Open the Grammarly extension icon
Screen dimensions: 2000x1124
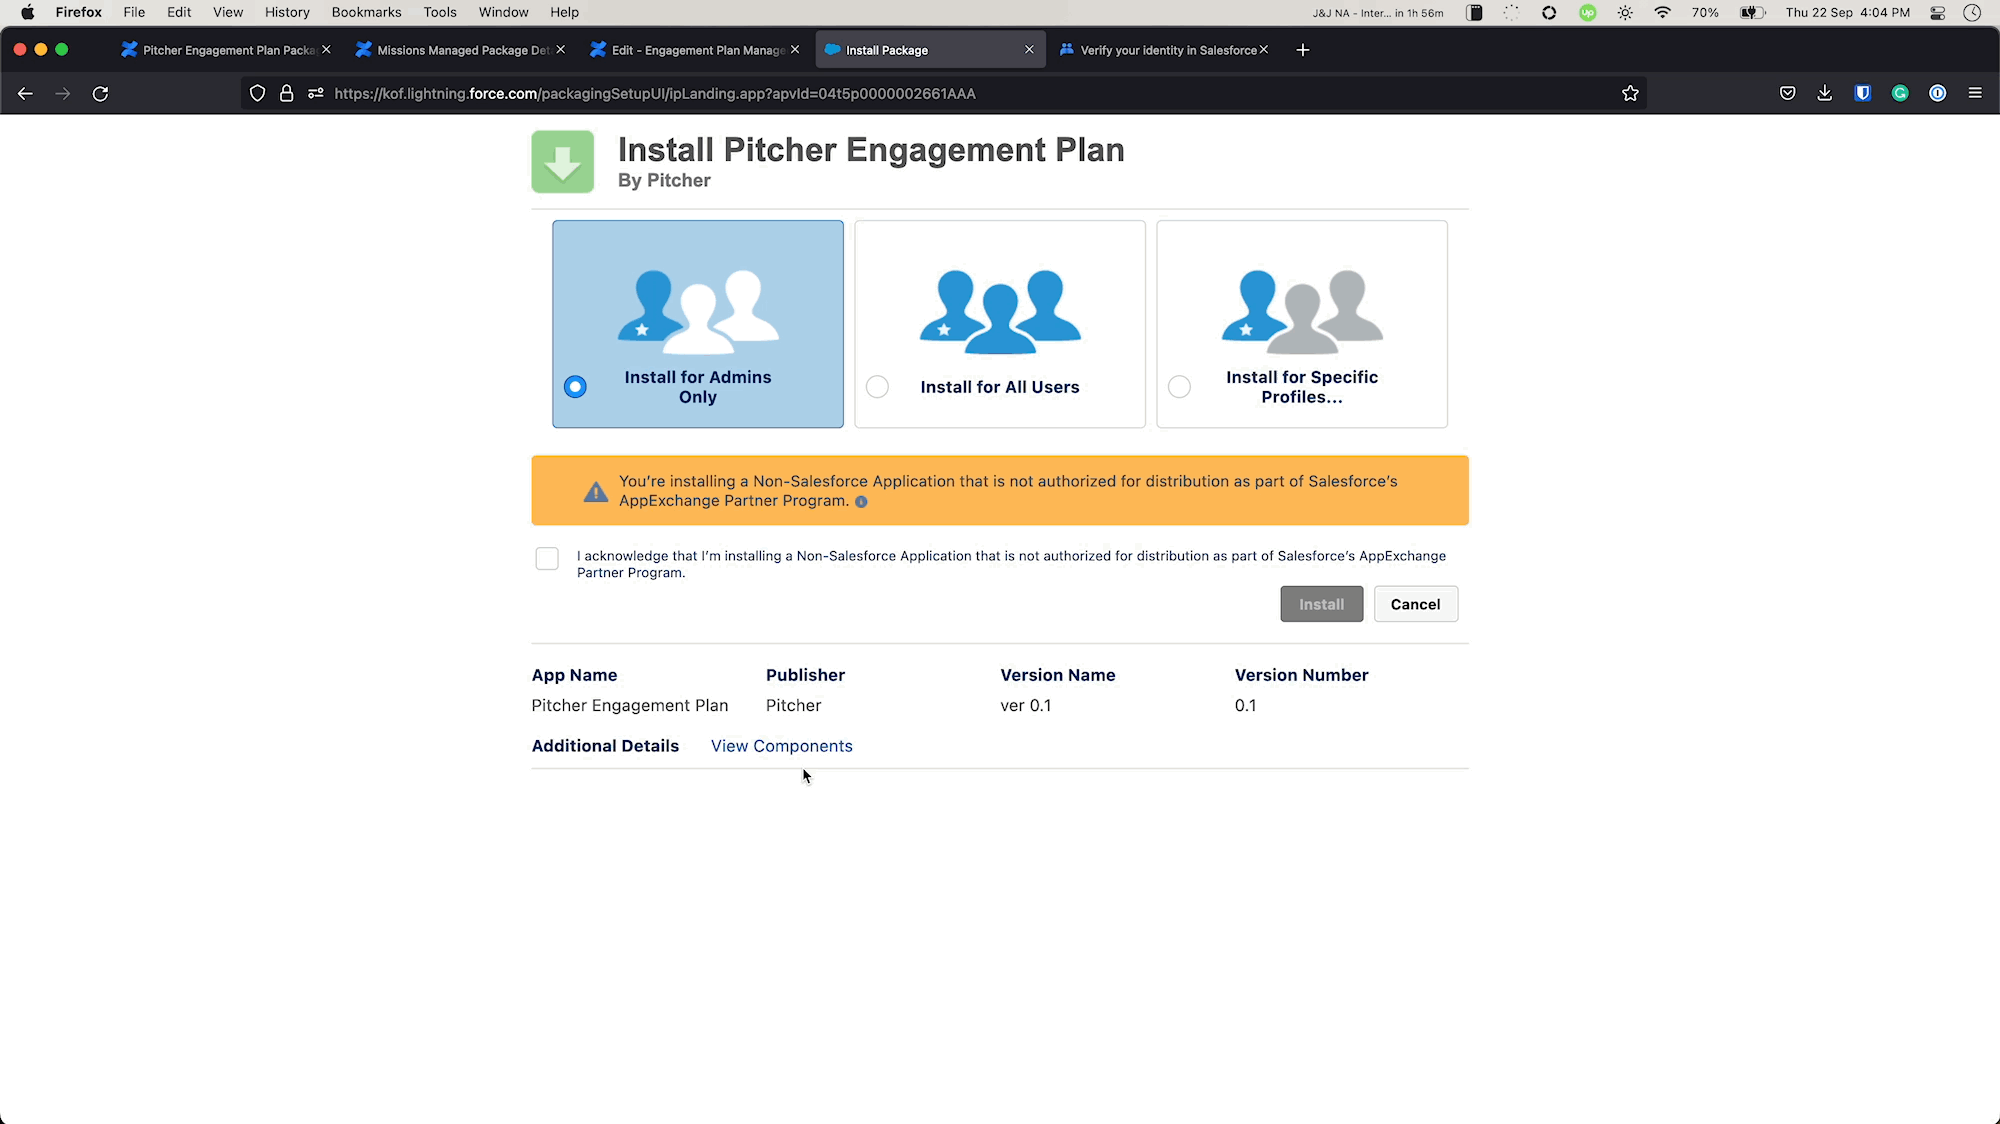(1900, 94)
